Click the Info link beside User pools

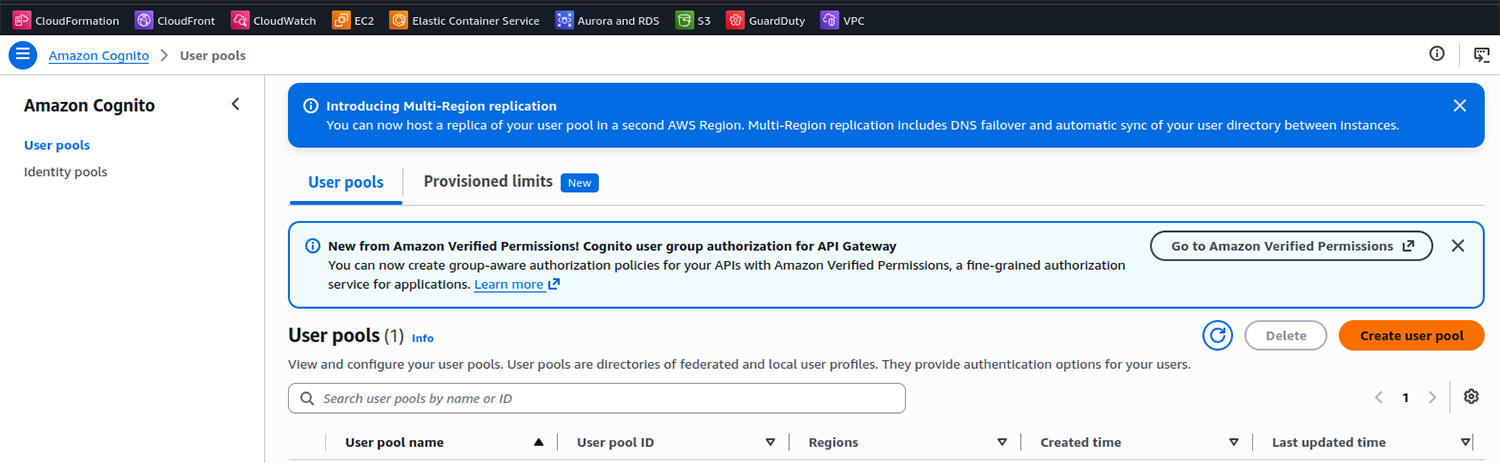coord(423,338)
